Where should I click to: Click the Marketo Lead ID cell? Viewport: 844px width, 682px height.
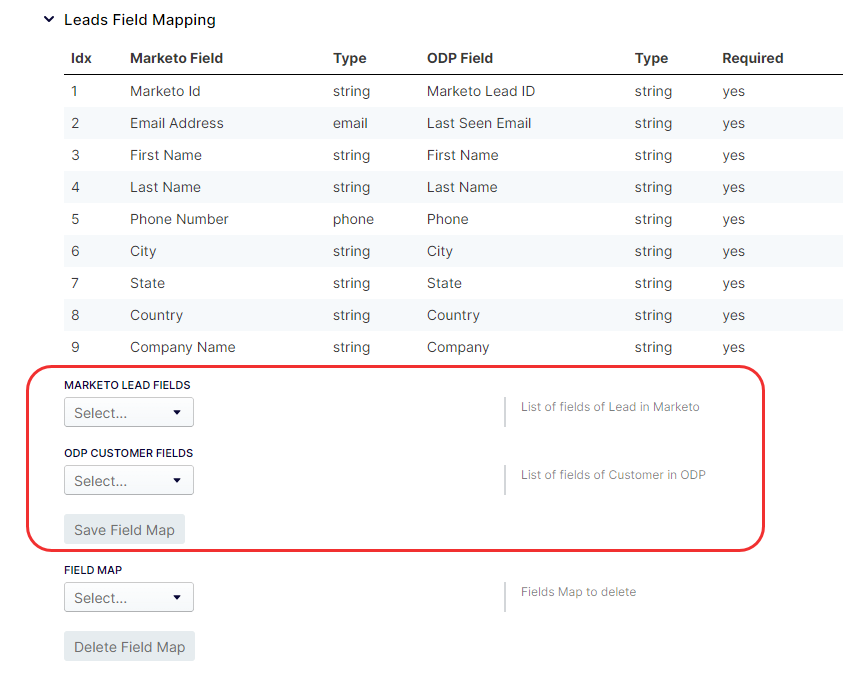click(x=481, y=92)
